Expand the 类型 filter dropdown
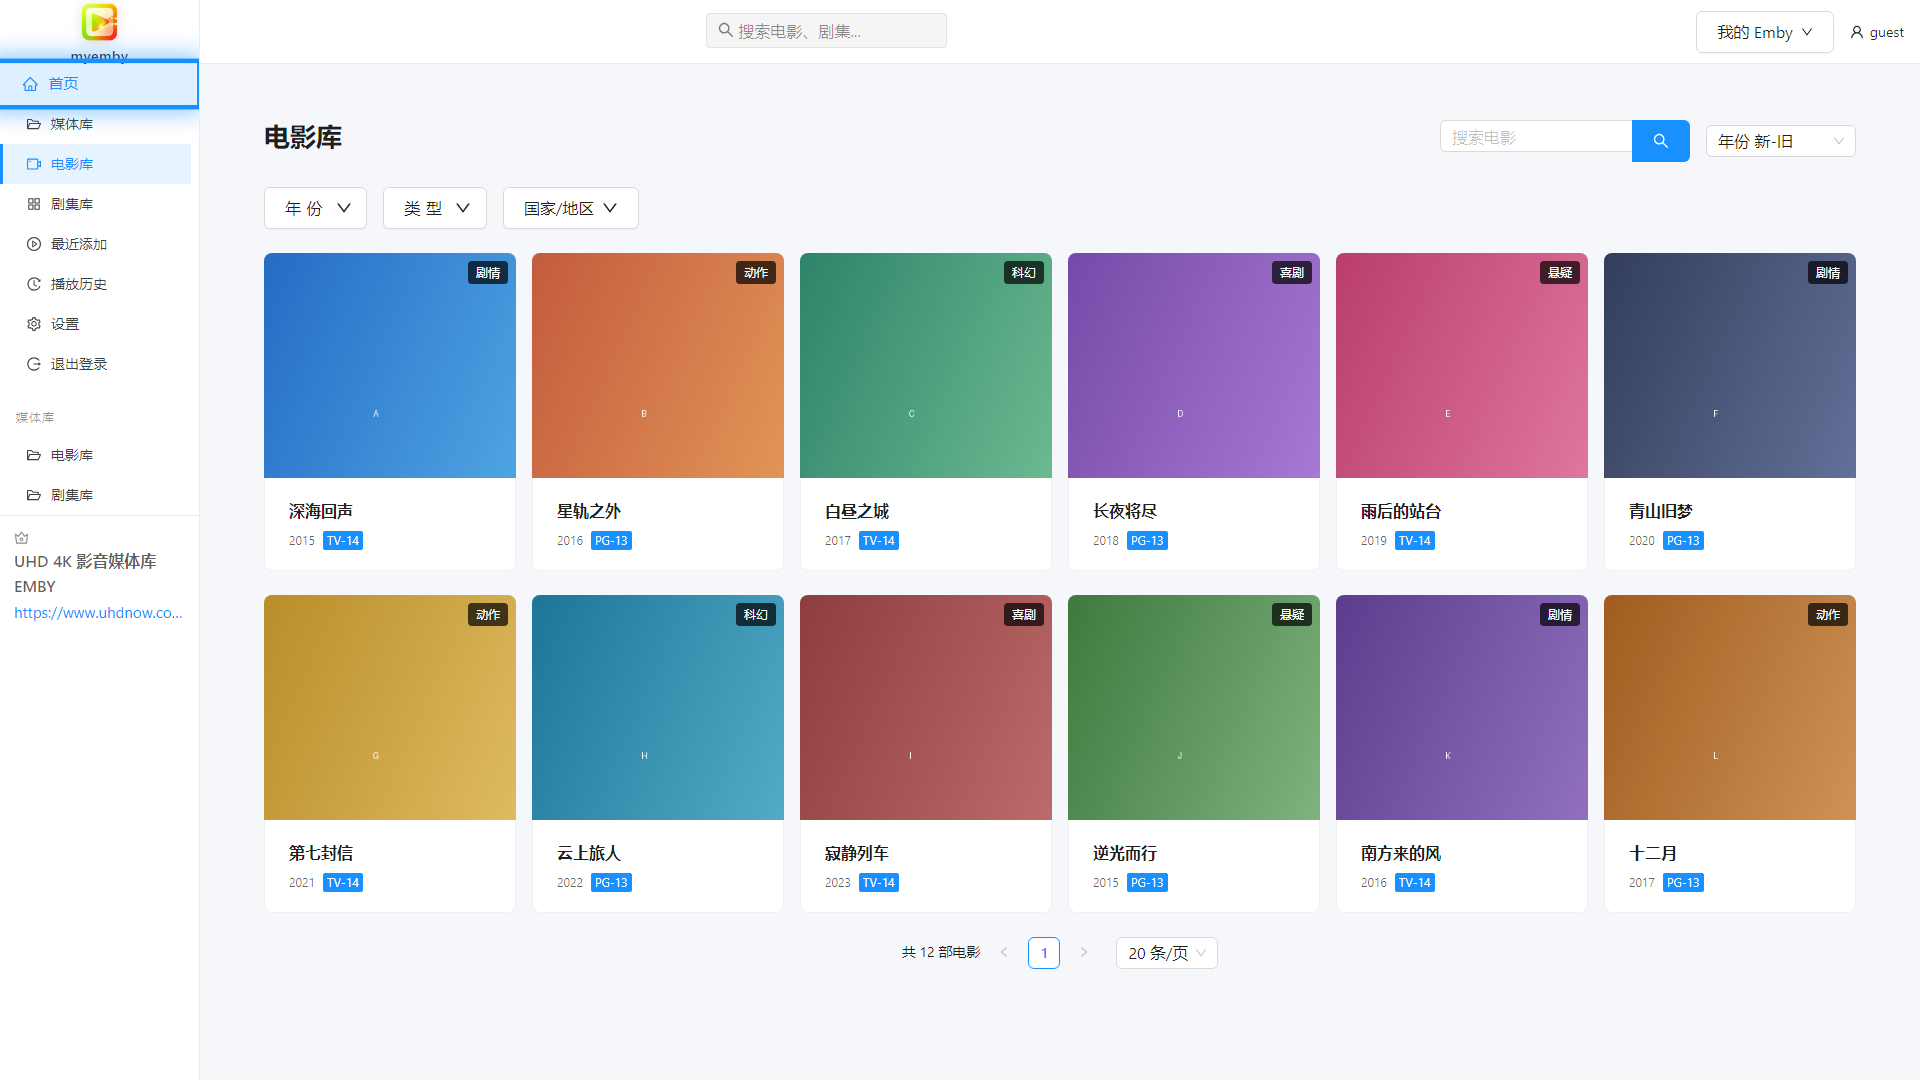1920x1080 pixels. (434, 208)
